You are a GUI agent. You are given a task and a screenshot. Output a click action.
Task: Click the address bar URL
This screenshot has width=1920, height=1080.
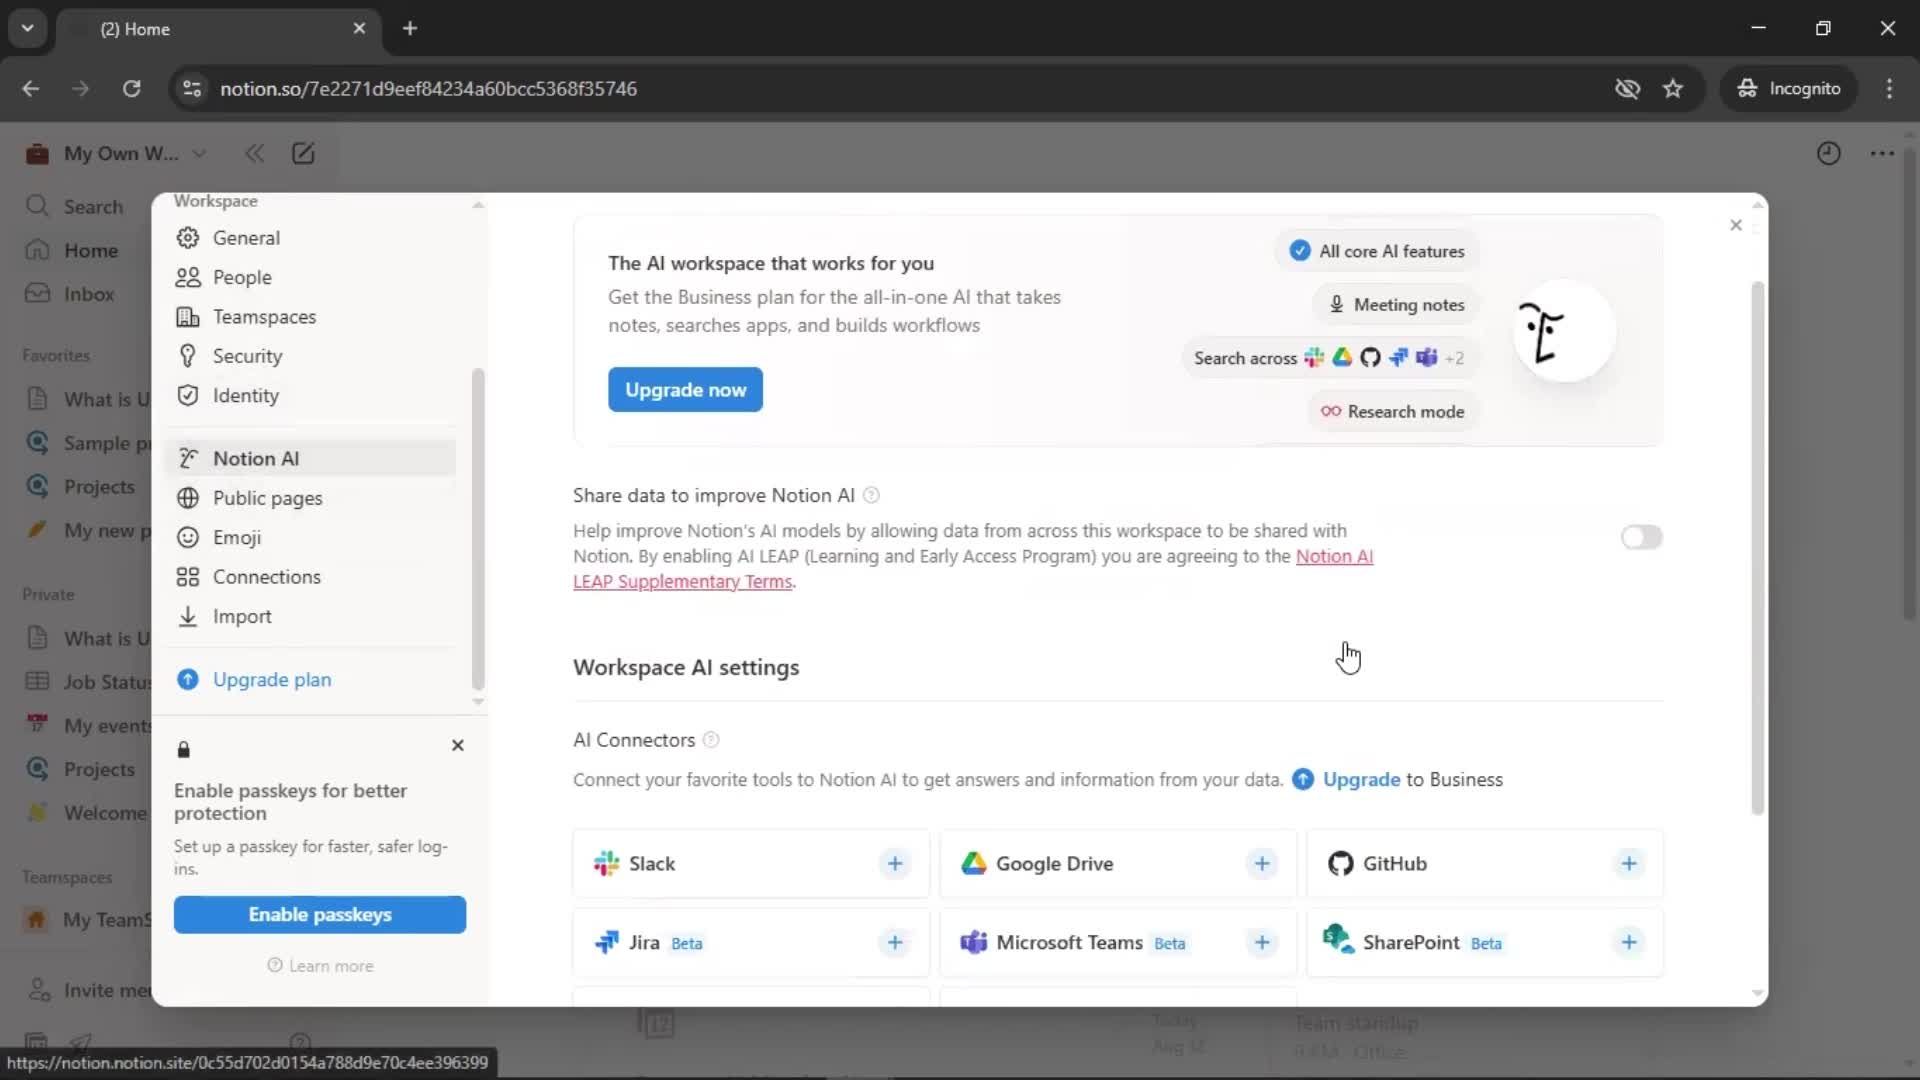tap(428, 89)
